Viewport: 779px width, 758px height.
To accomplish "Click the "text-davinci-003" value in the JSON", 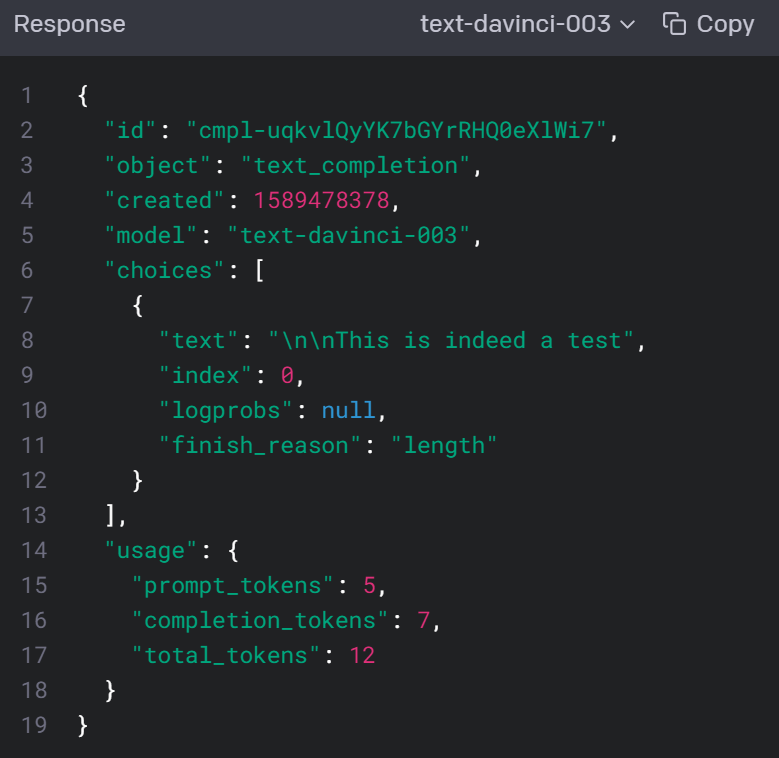I will [x=348, y=235].
